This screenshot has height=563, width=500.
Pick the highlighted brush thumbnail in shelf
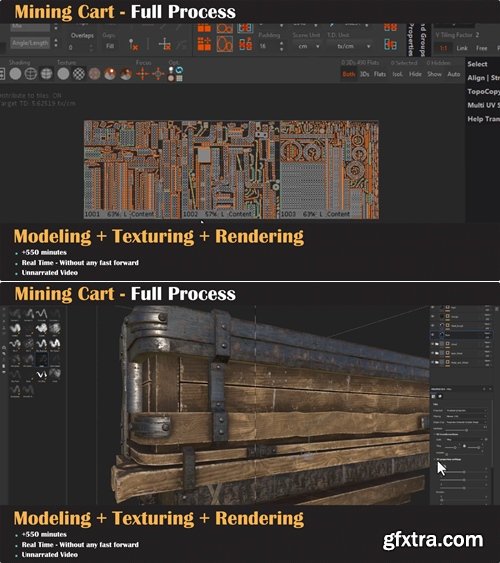[42, 358]
